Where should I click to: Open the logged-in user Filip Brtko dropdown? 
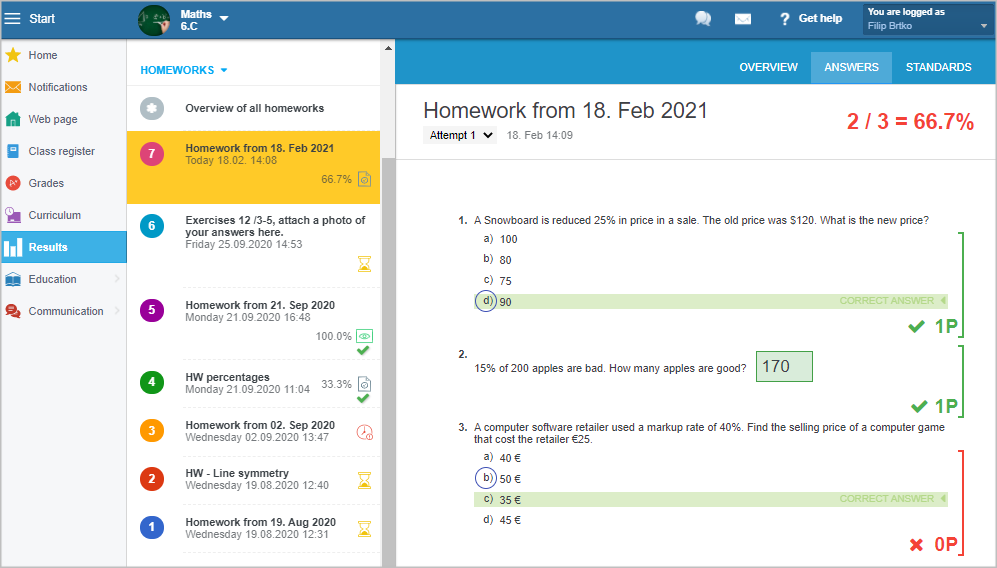pyautogui.click(x=928, y=19)
